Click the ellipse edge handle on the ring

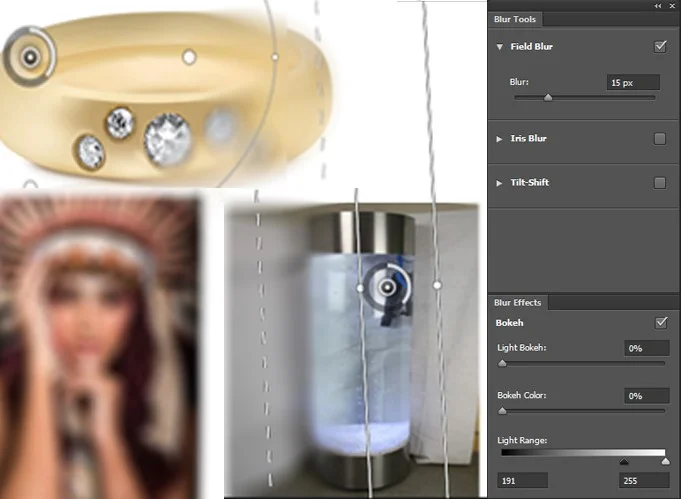coord(274,57)
